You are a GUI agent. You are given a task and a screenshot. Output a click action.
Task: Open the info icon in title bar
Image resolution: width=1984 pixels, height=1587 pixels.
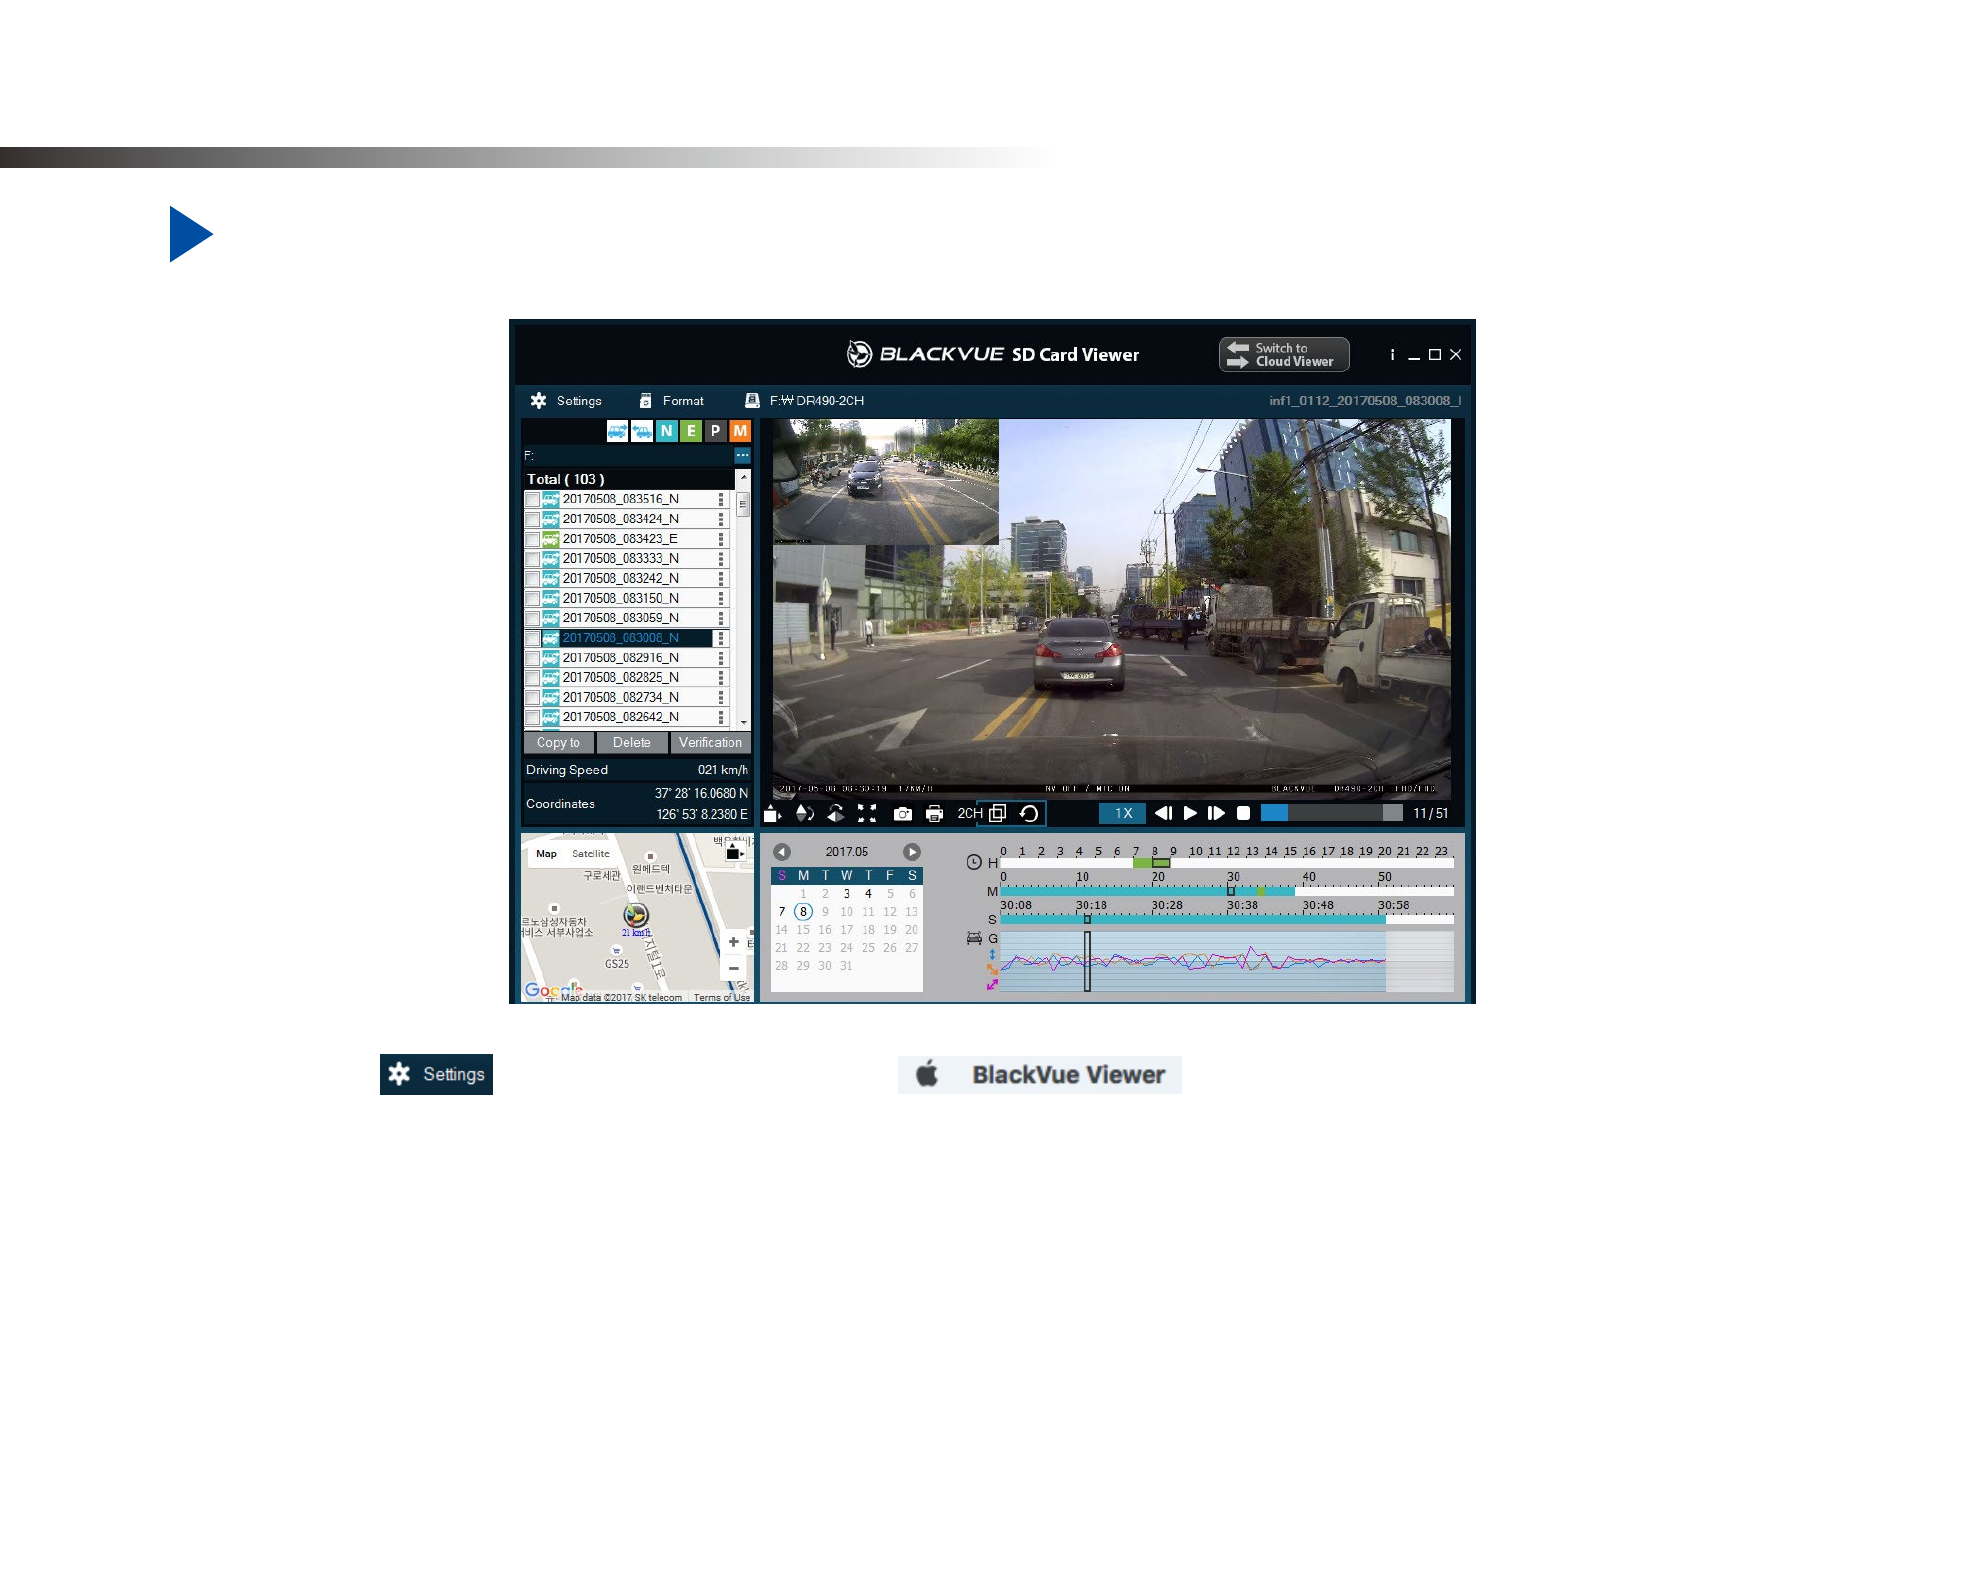tap(1392, 355)
